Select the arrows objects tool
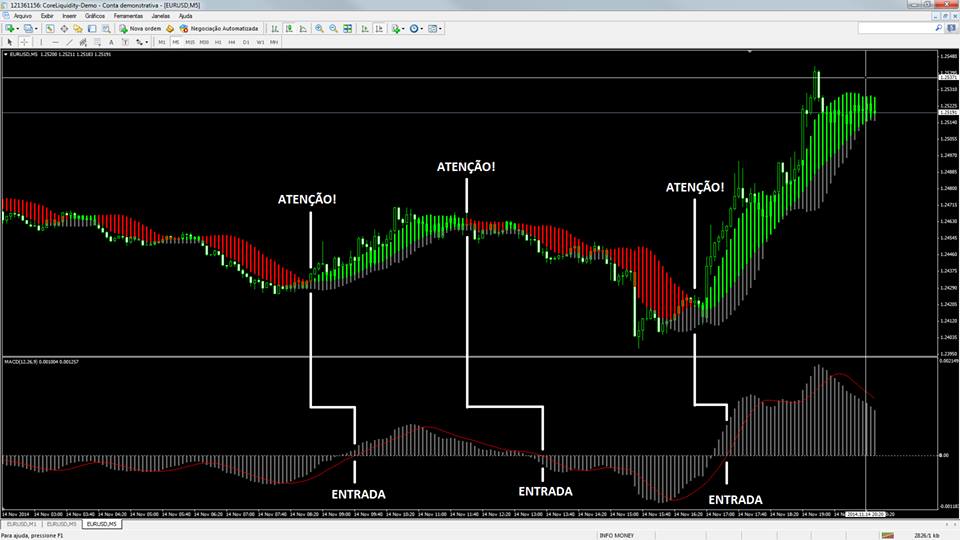This screenshot has width=960, height=540. click(x=140, y=42)
